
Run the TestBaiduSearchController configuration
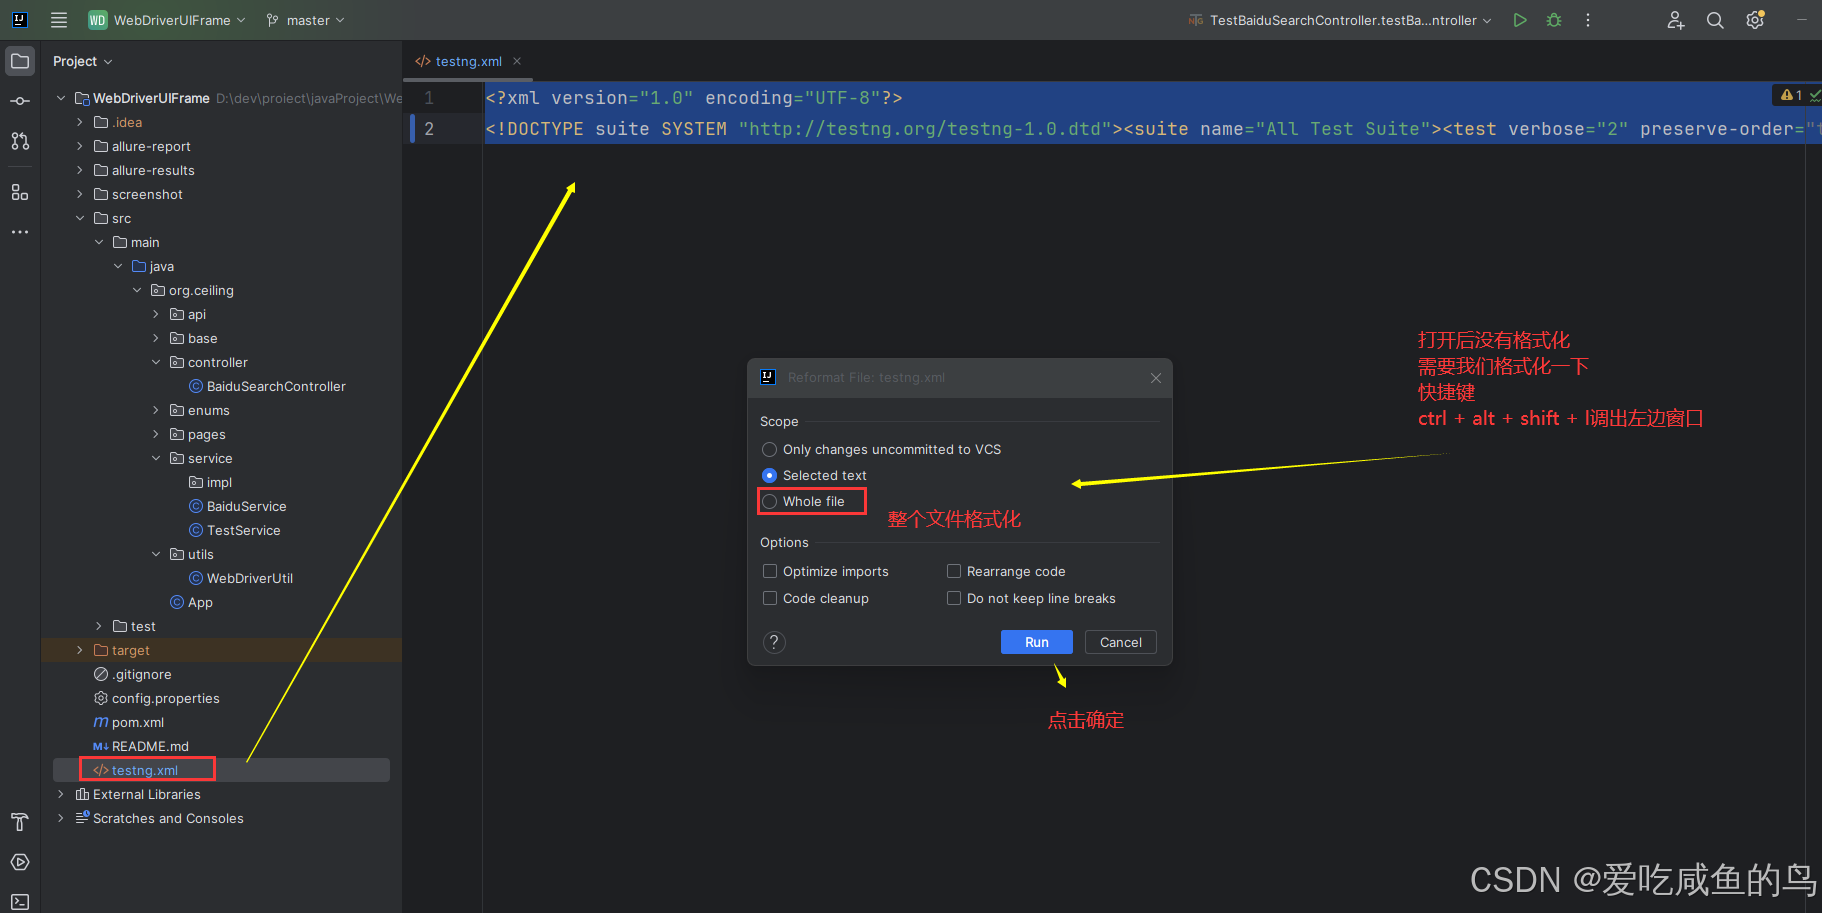tap(1520, 20)
